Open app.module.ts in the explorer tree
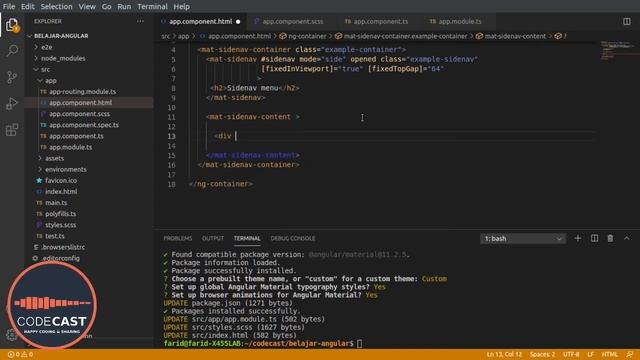640x360 pixels. tap(70, 147)
